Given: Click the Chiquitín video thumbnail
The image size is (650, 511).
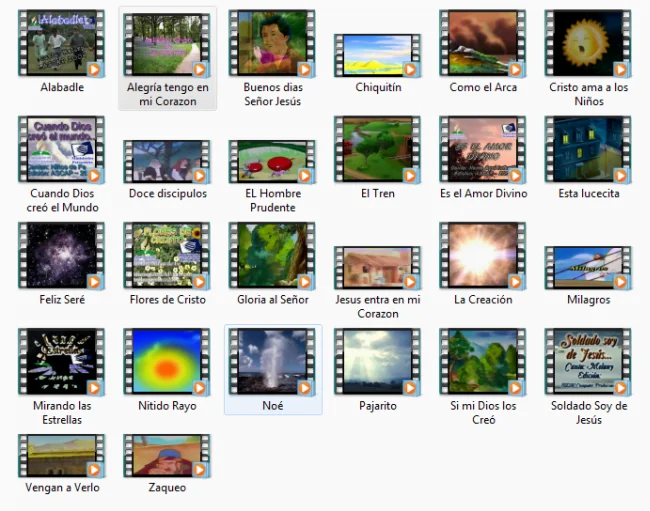Looking at the screenshot, I should [x=377, y=56].
